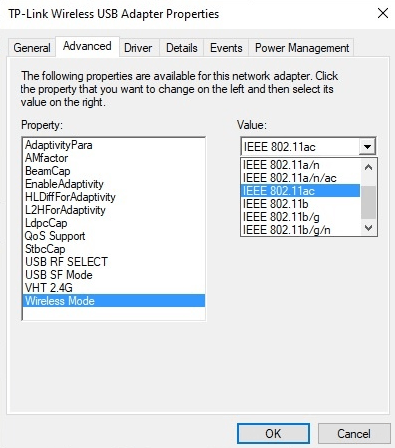Select QoS Support property

114,236
